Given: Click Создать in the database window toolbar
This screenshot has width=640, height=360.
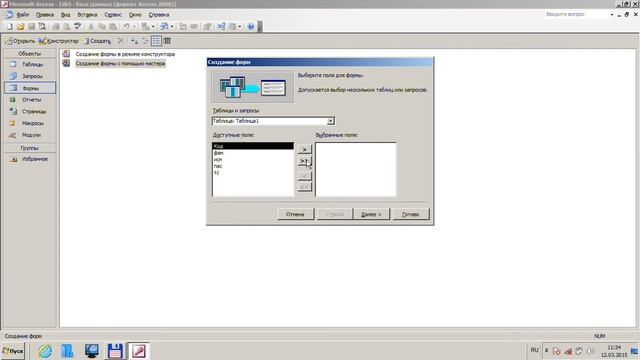Looking at the screenshot, I should 97,41.
